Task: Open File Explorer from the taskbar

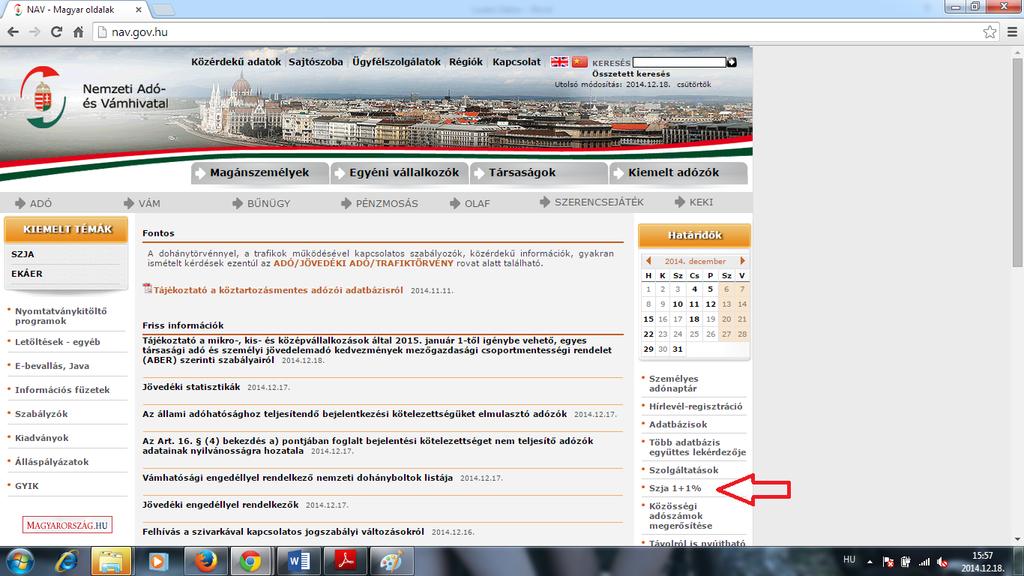Action: click(111, 562)
